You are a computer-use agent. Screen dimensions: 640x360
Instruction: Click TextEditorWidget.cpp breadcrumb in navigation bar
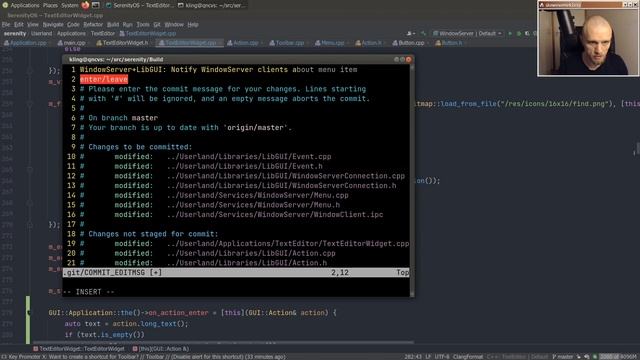[x=148, y=33]
